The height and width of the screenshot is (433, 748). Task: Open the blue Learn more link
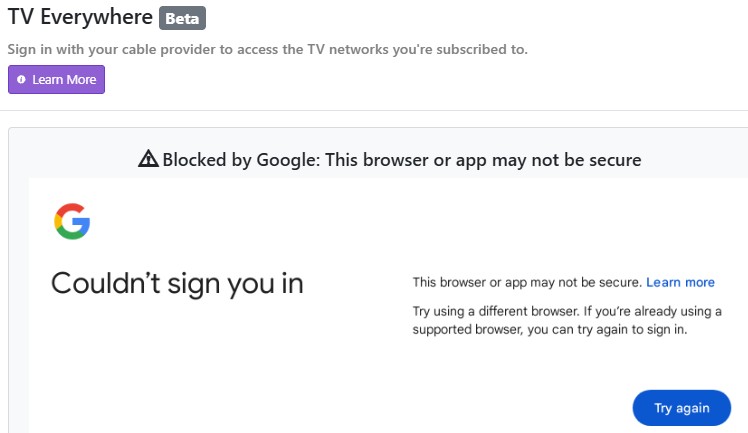click(x=680, y=282)
